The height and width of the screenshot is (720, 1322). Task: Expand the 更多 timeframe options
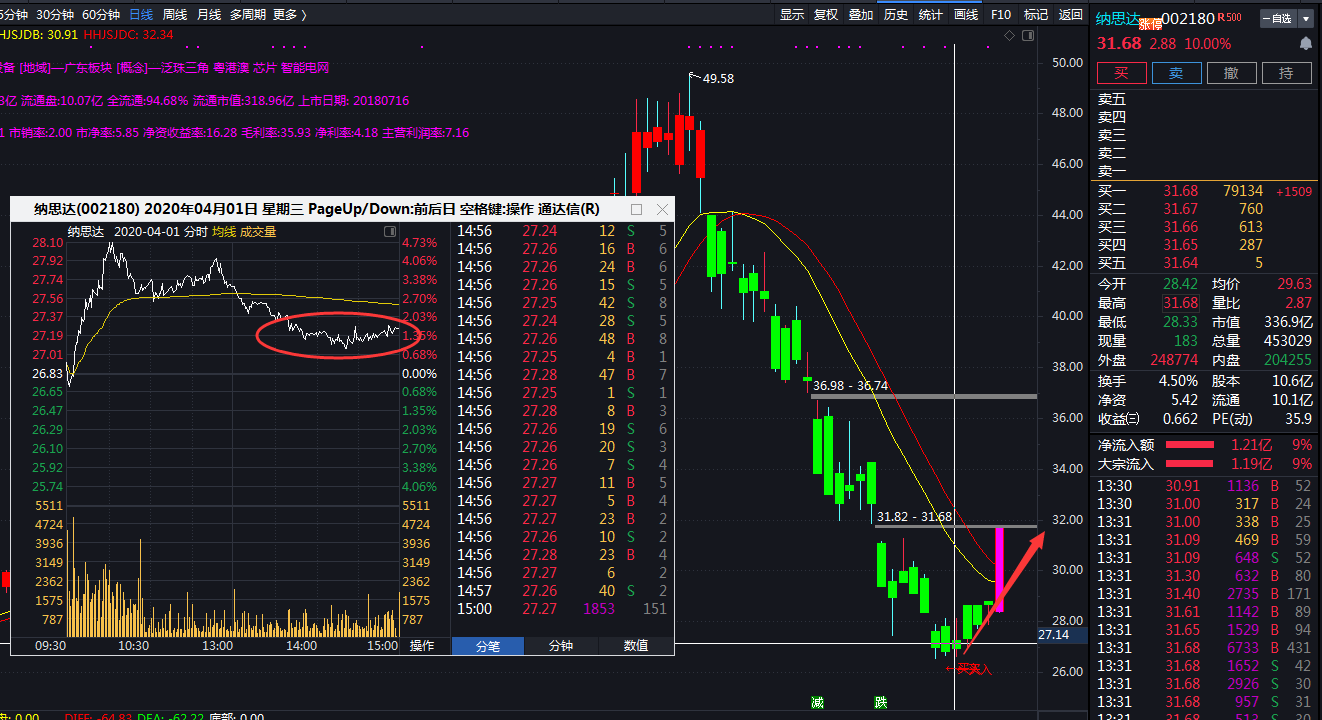pyautogui.click(x=289, y=15)
